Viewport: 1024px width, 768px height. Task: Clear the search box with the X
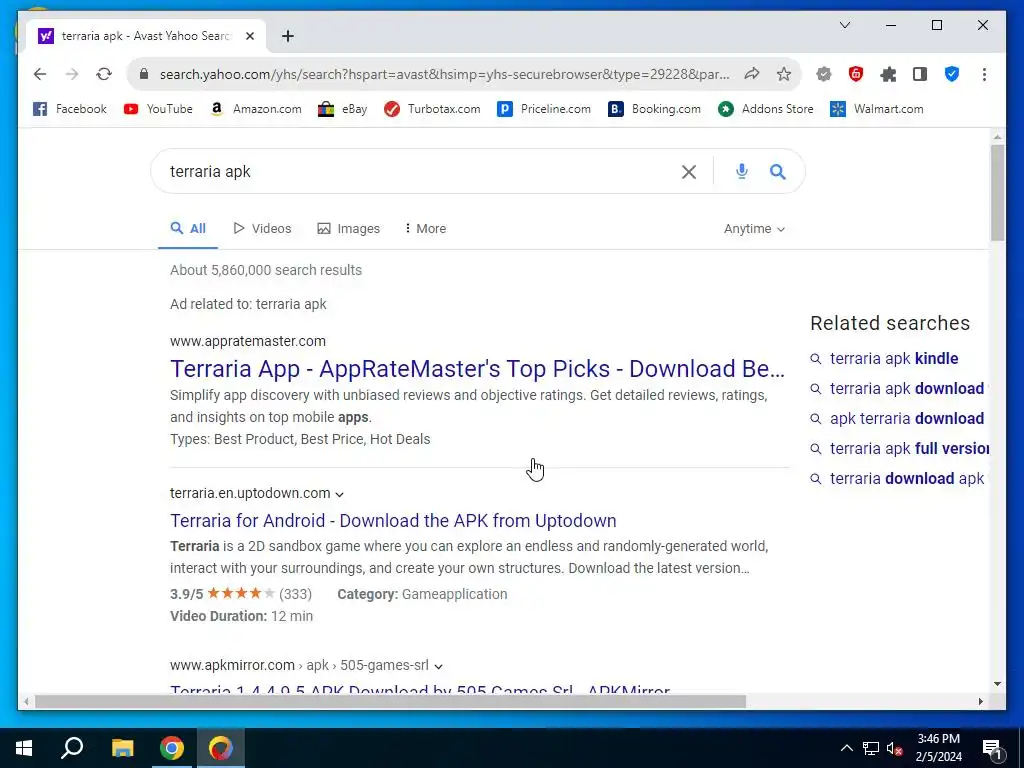coord(688,172)
